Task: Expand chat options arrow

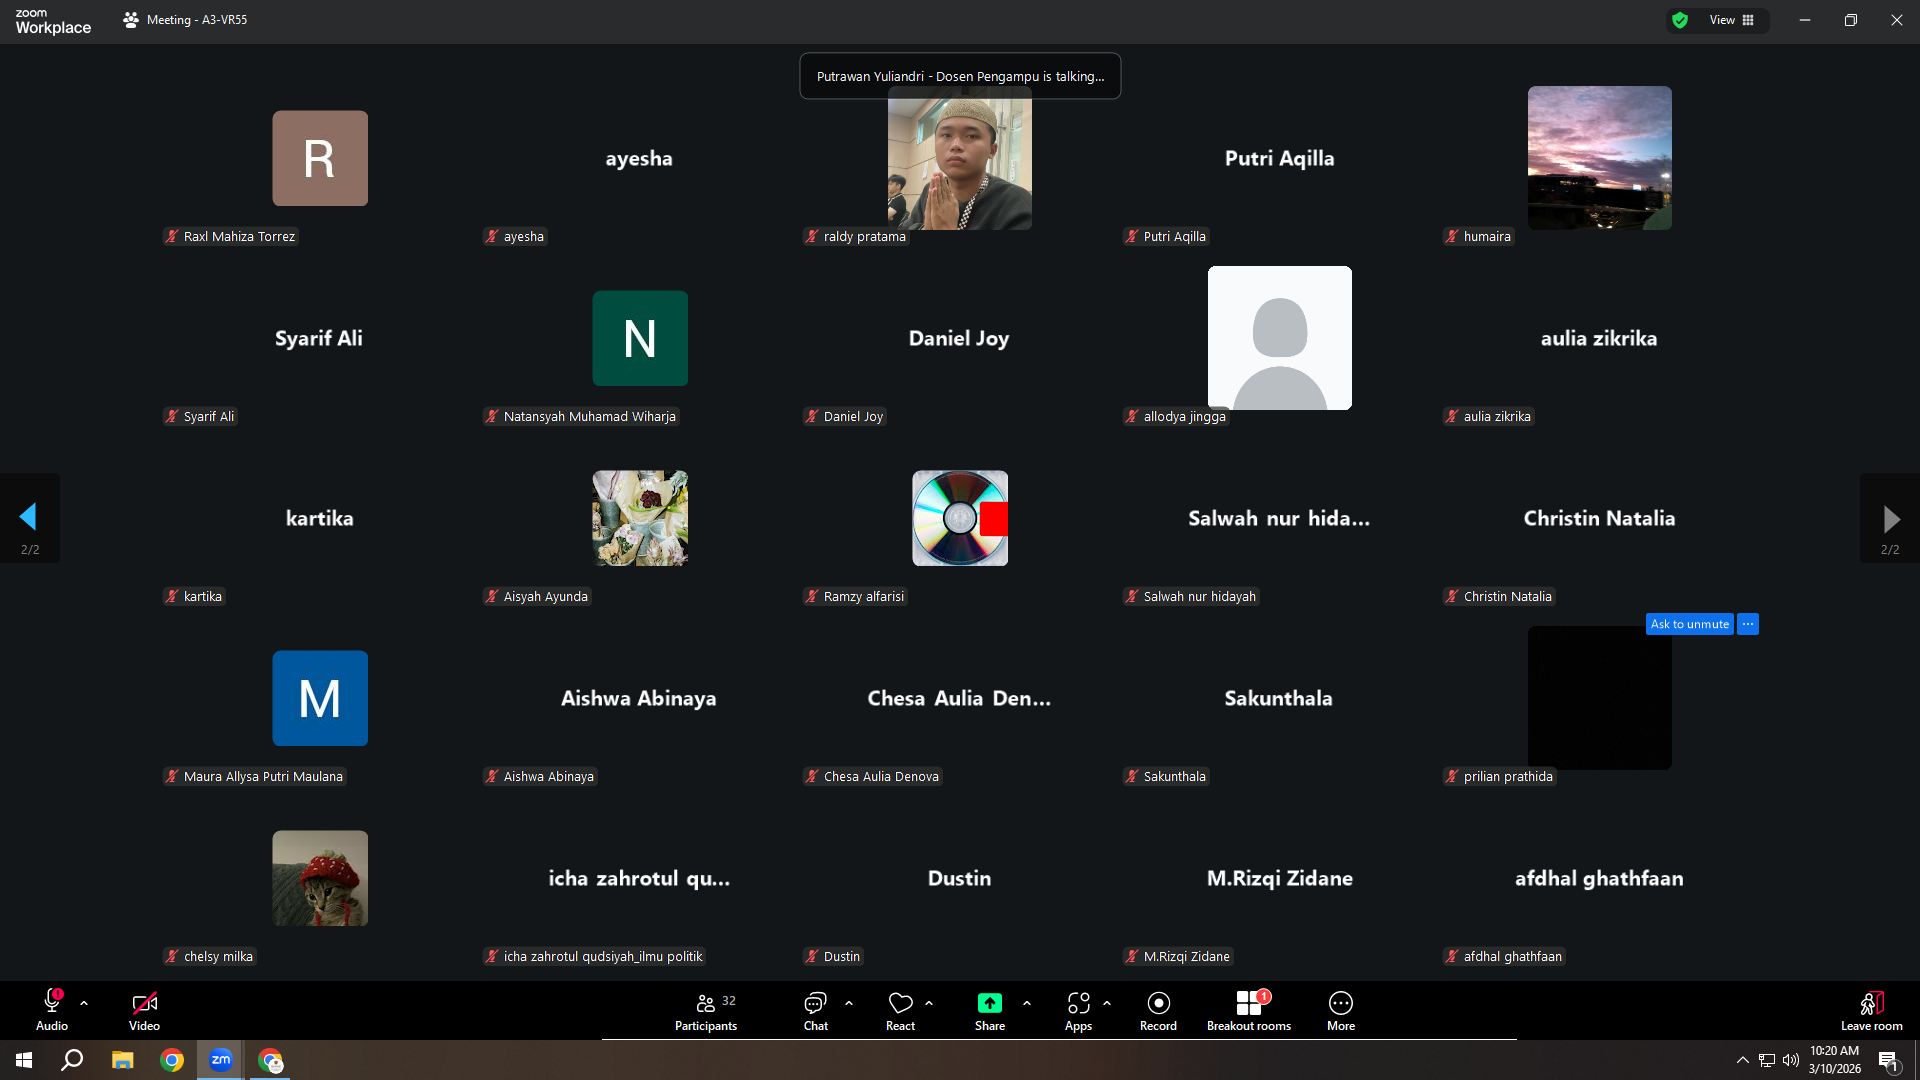Action: (x=849, y=1003)
